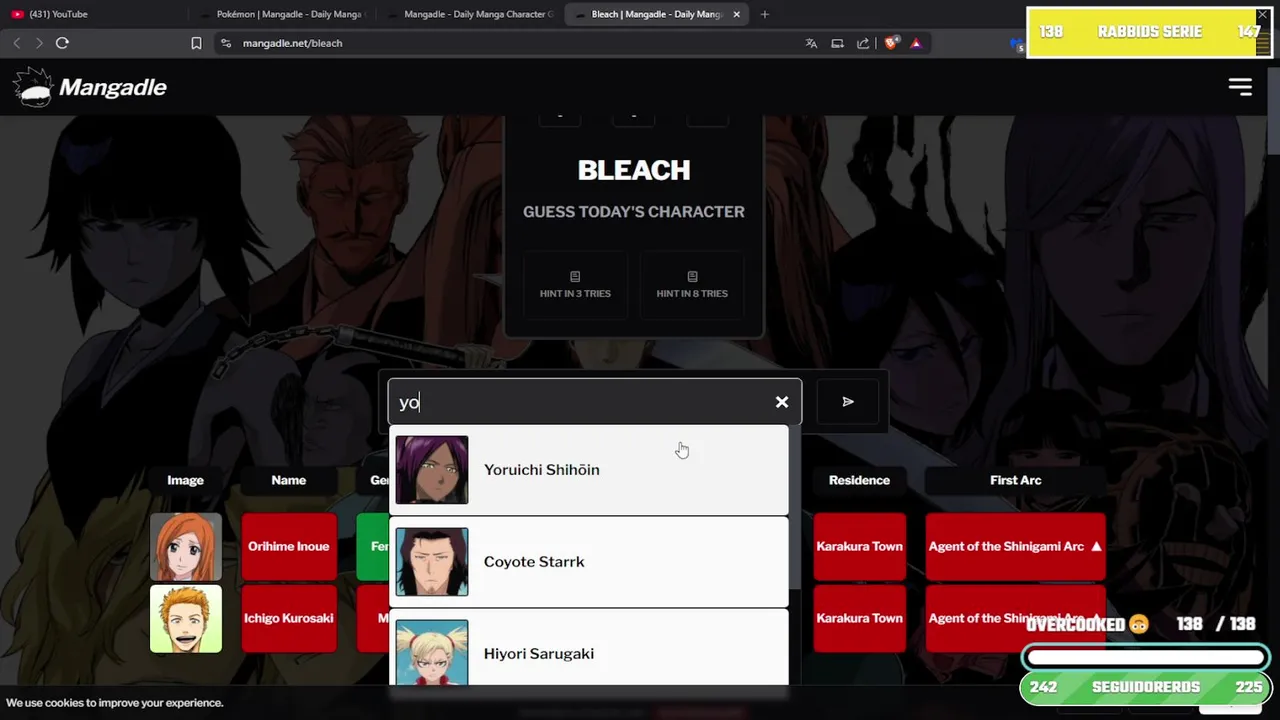This screenshot has width=1280, height=720.
Task: Click the Image column header
Action: click(185, 480)
